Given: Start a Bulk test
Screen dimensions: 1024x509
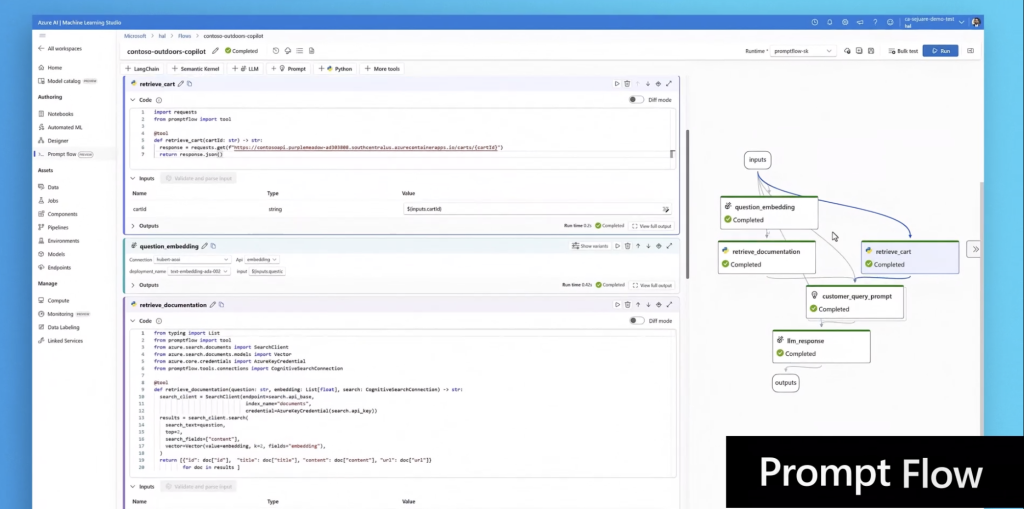Looking at the screenshot, I should point(903,51).
